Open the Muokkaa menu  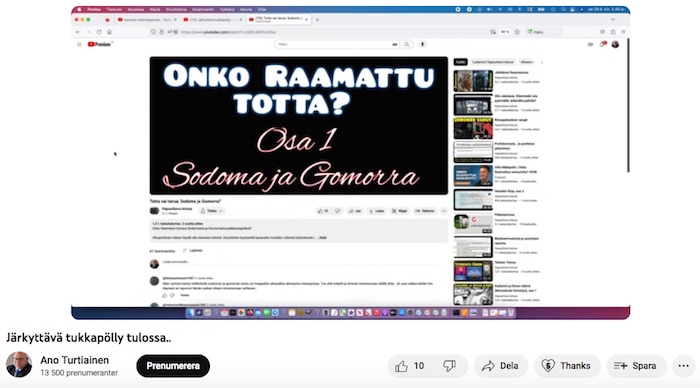tap(136, 9)
